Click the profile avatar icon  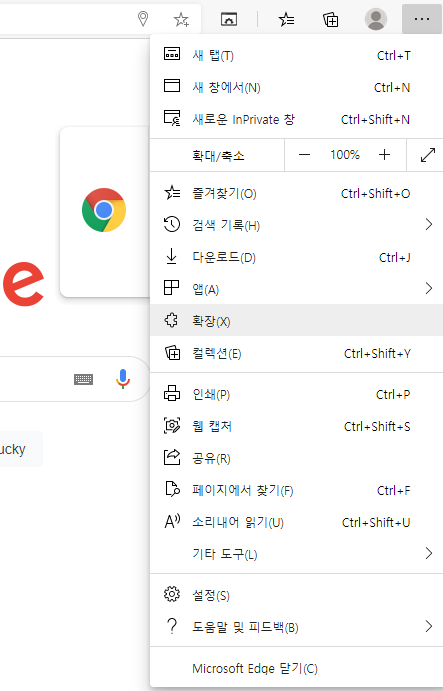click(x=376, y=19)
